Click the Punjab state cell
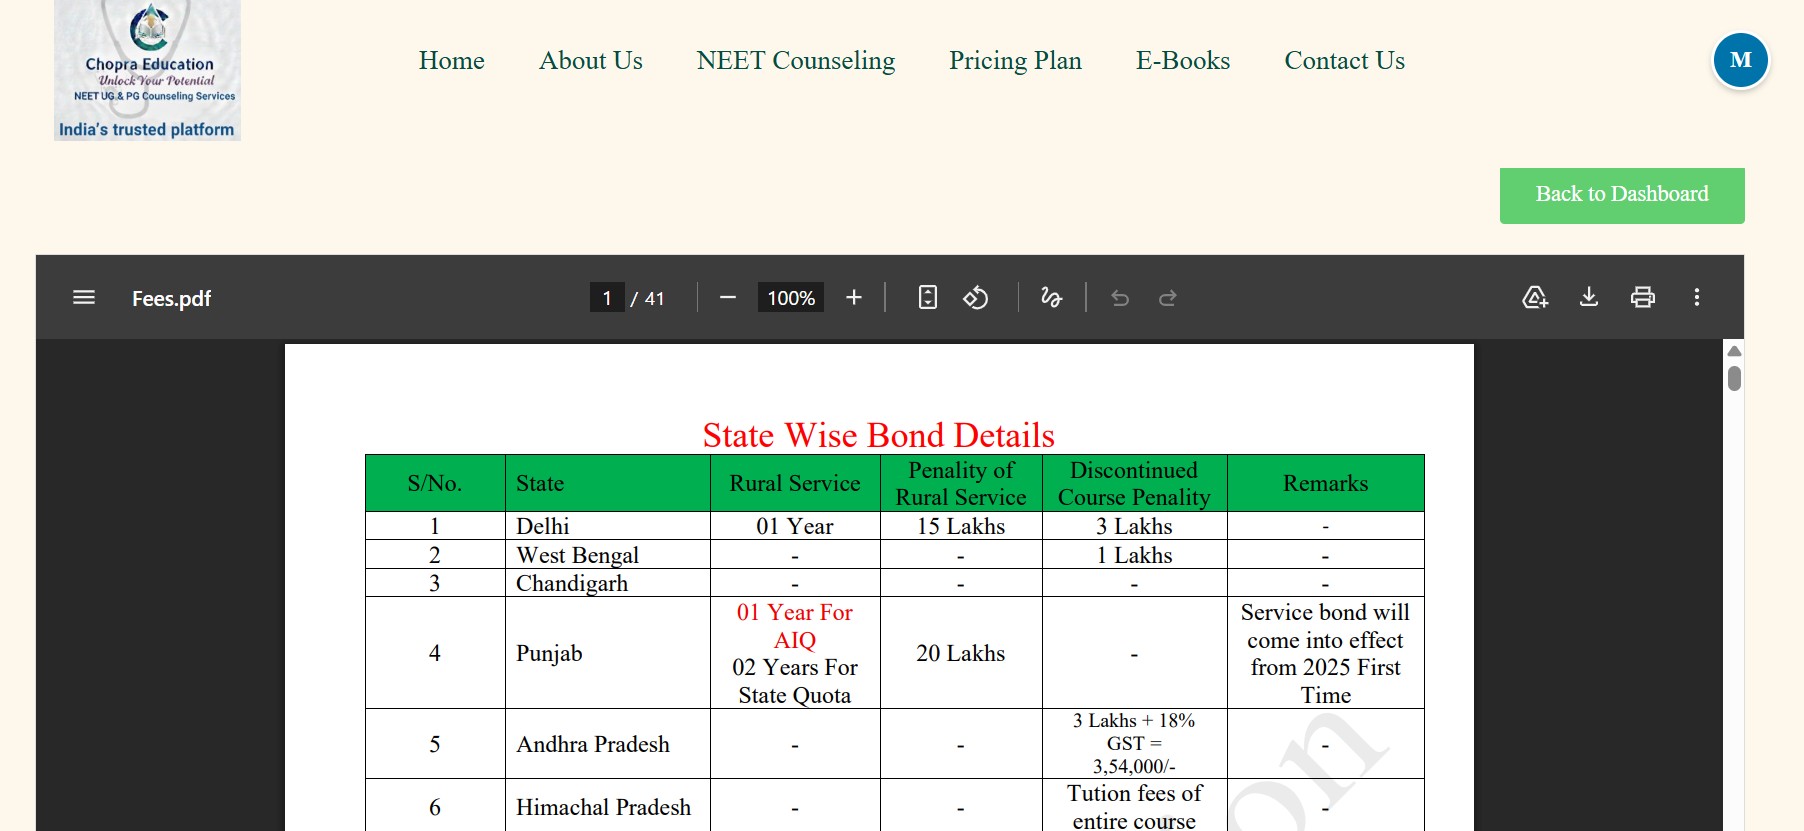Image resolution: width=1804 pixels, height=831 pixels. (608, 653)
